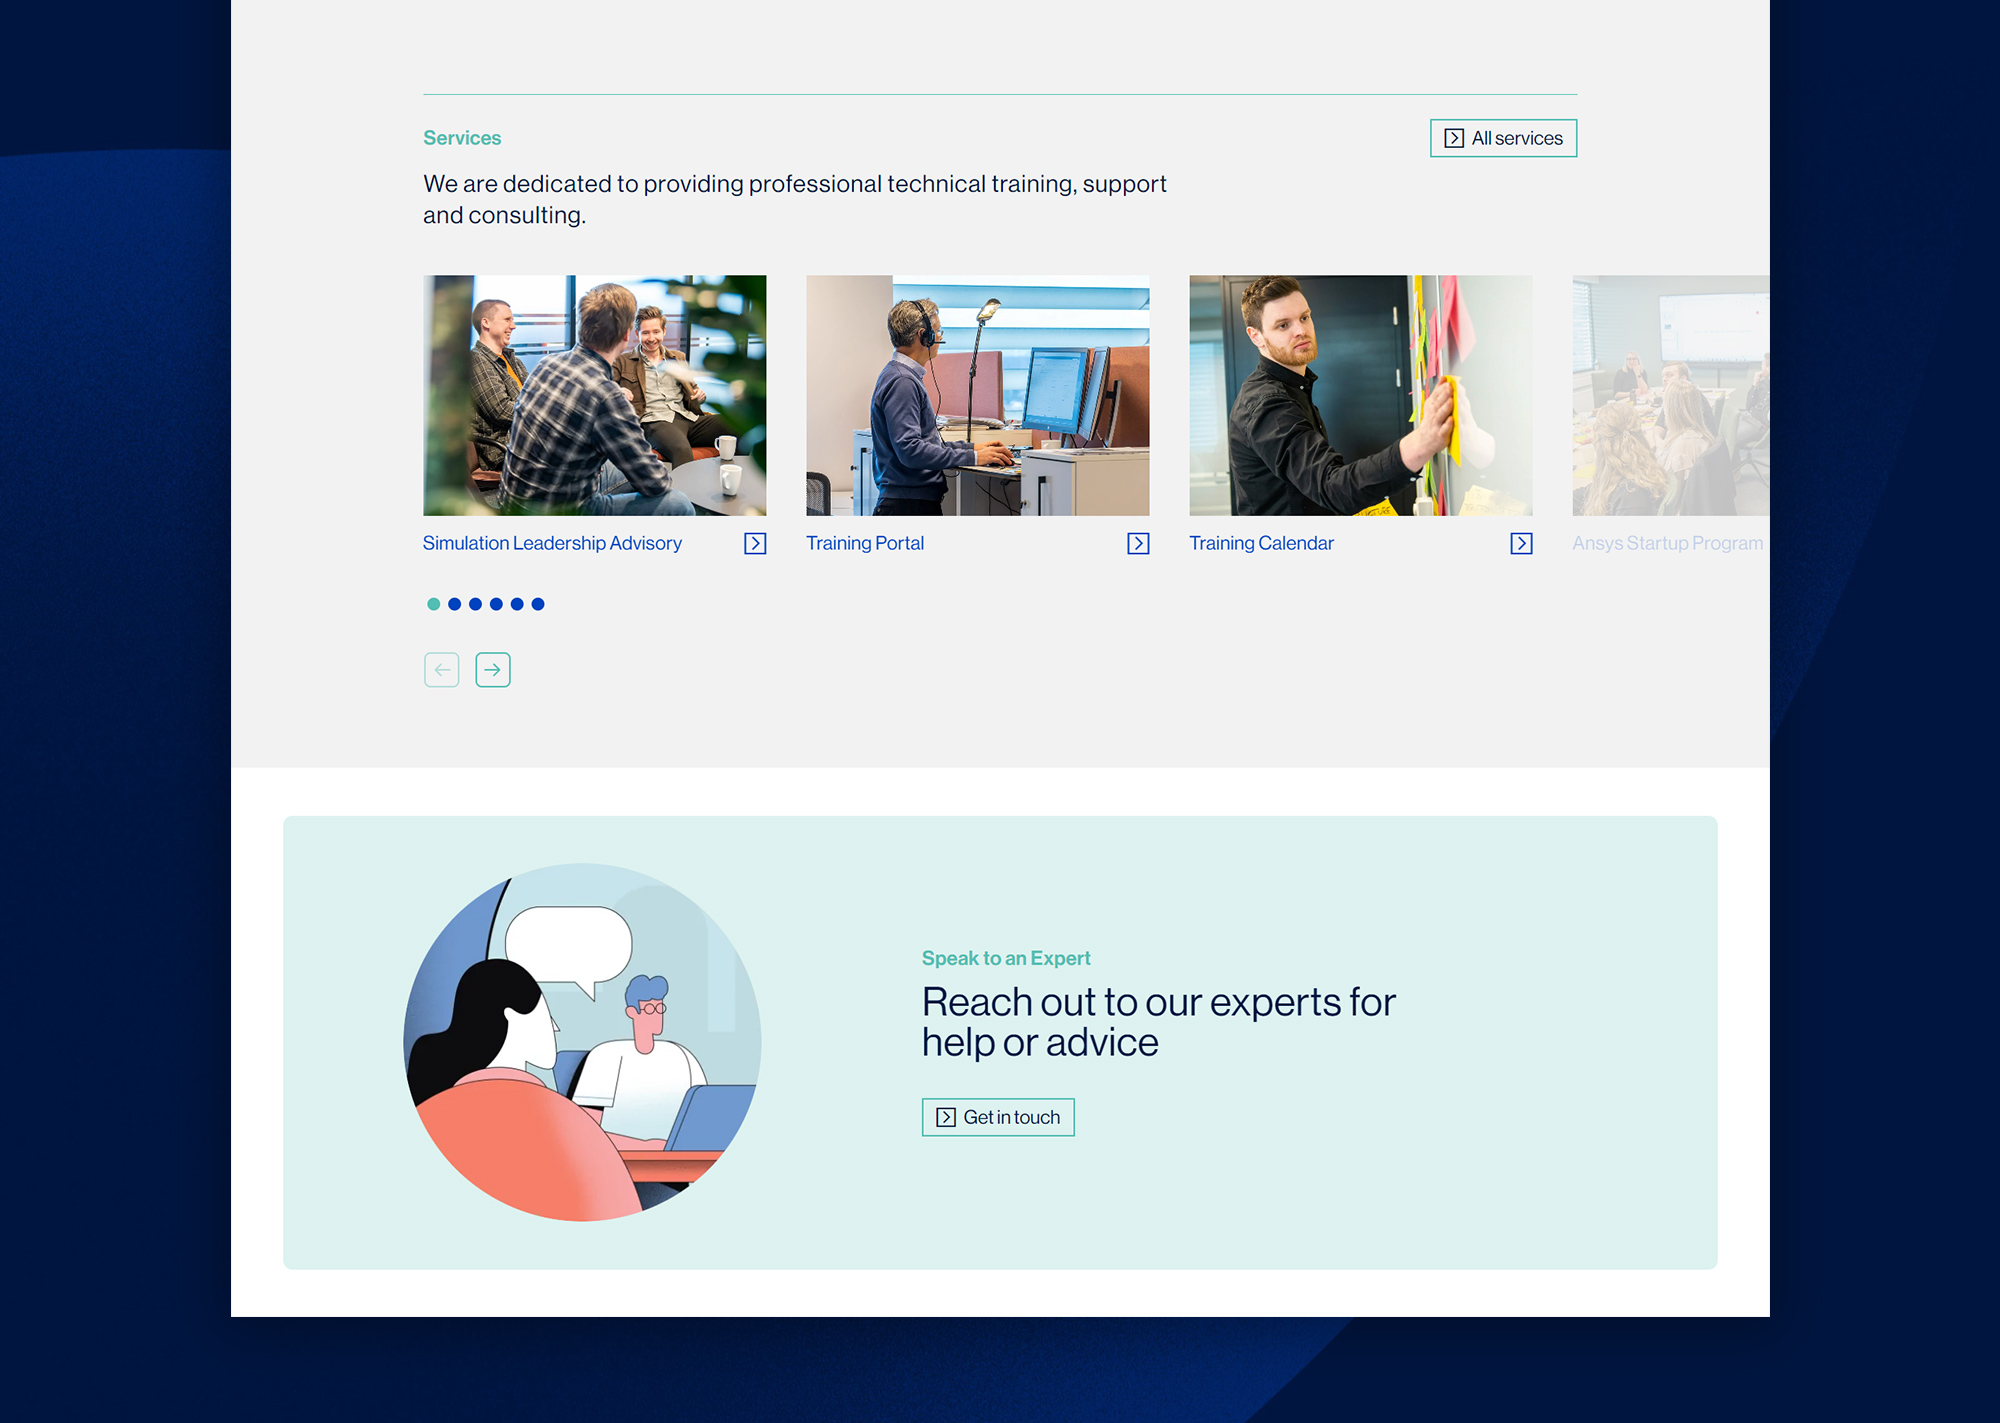This screenshot has height=1423, width=2000.
Task: Click the previous carousel navigation arrow
Action: [x=442, y=668]
